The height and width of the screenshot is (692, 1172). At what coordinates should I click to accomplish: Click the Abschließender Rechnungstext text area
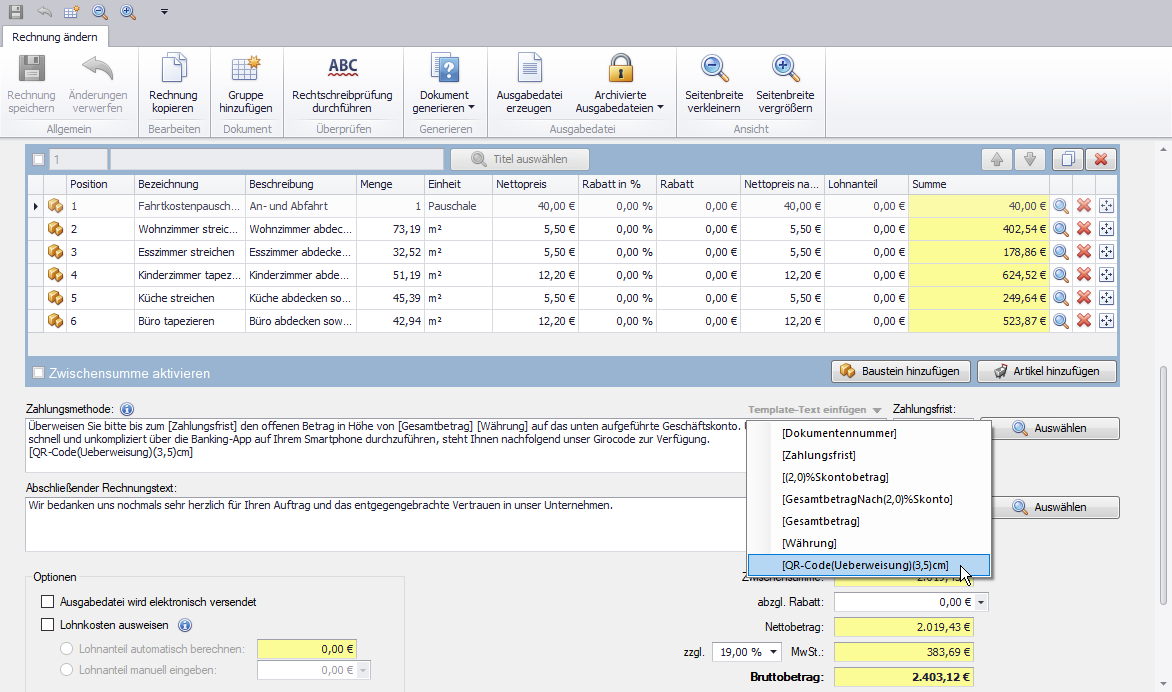coord(386,524)
